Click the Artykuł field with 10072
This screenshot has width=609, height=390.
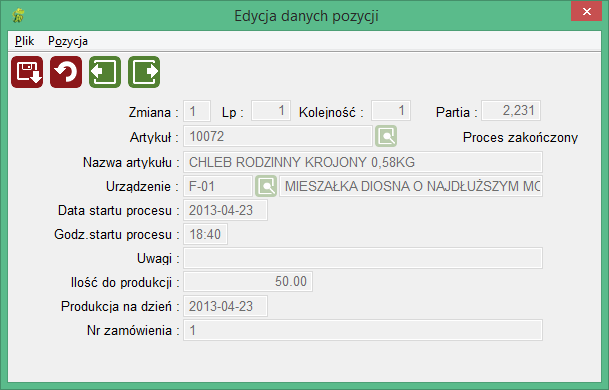(x=278, y=136)
